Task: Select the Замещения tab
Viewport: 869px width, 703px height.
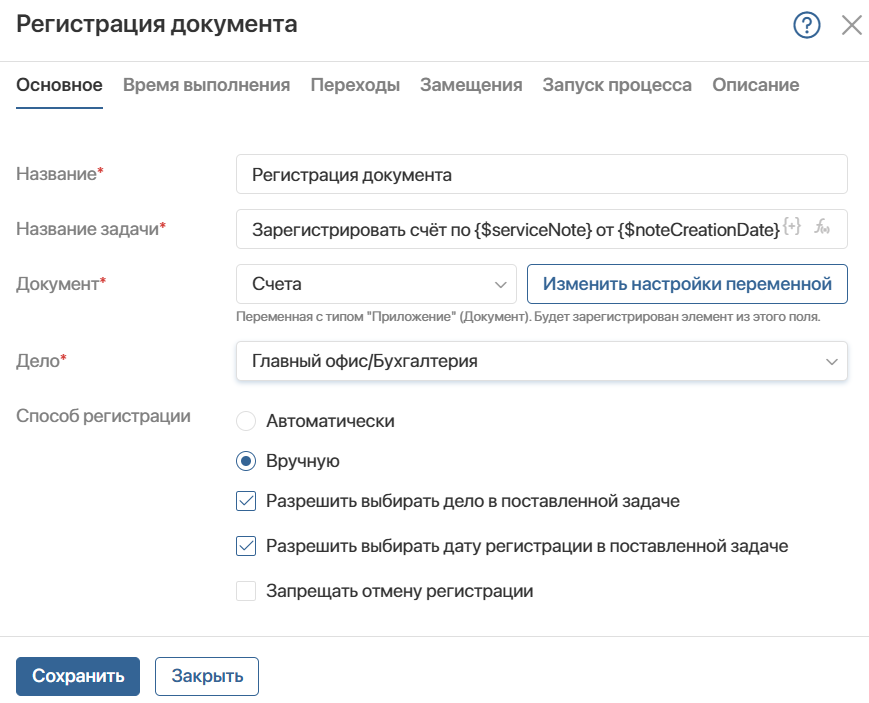Action: coord(471,85)
